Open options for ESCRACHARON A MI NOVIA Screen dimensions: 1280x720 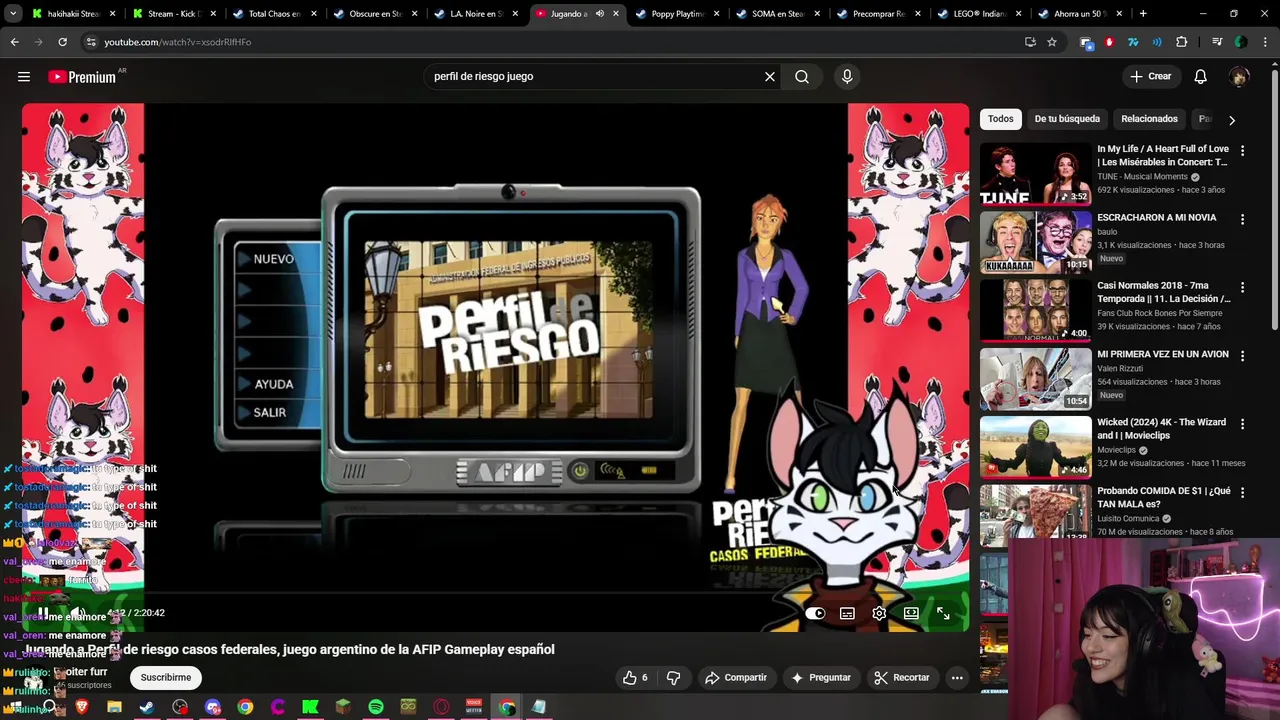pos(1242,219)
